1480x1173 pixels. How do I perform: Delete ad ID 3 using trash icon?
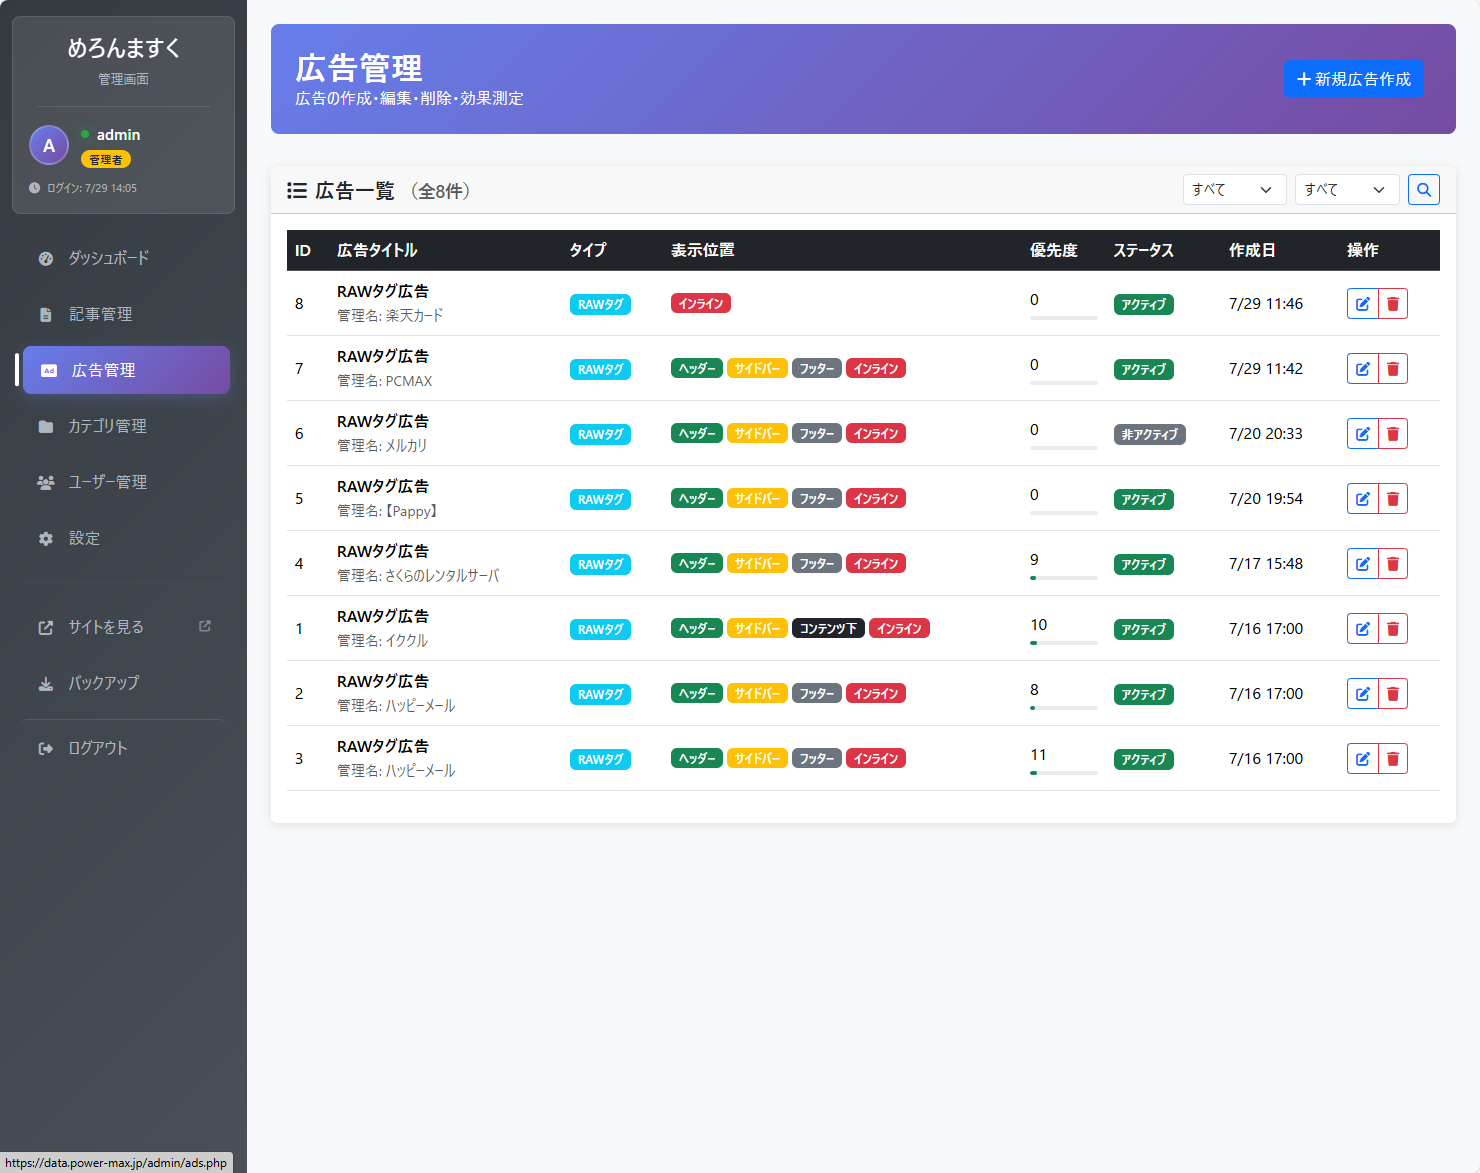pyautogui.click(x=1393, y=759)
